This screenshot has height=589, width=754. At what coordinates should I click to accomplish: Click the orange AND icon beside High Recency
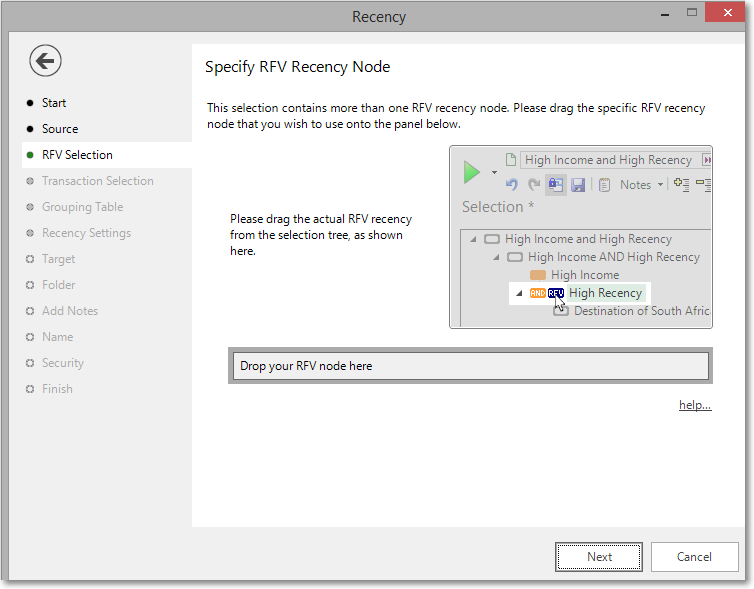pos(538,293)
